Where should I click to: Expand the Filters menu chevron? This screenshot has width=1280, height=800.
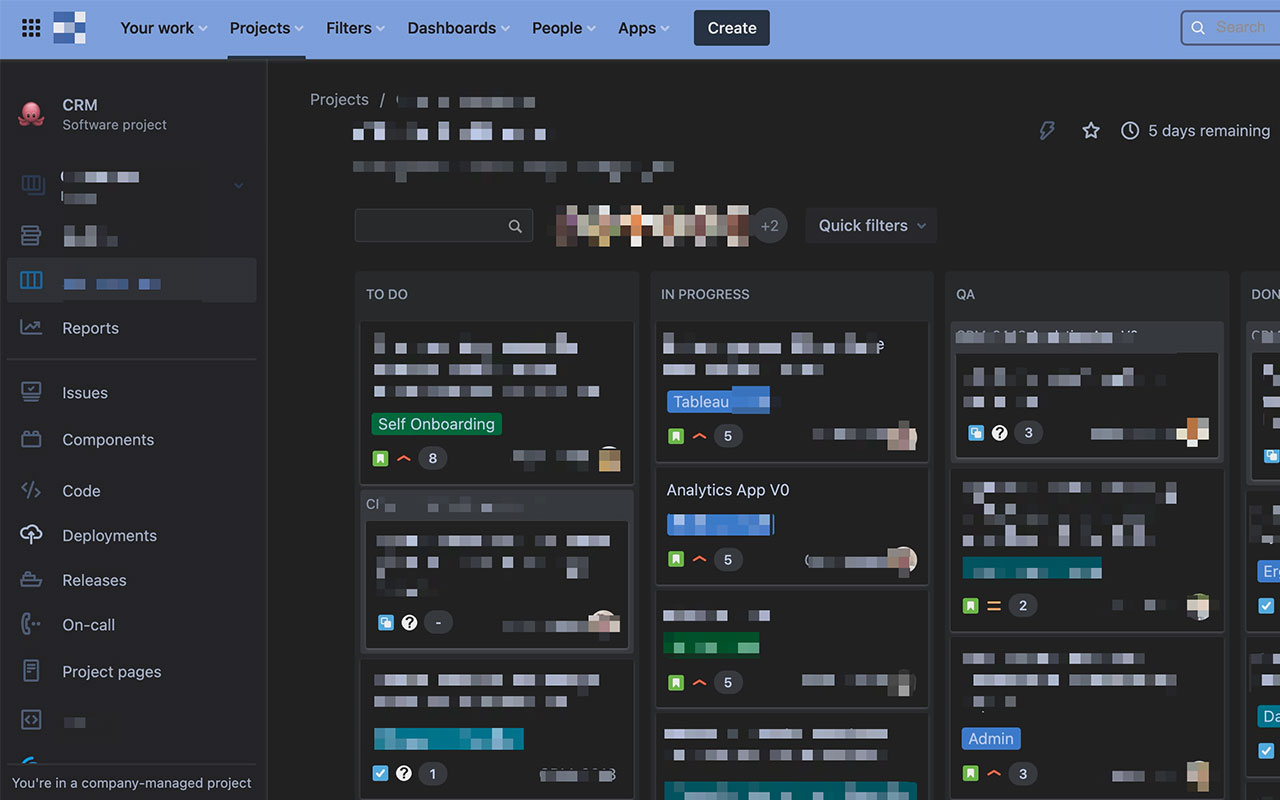[x=380, y=28]
